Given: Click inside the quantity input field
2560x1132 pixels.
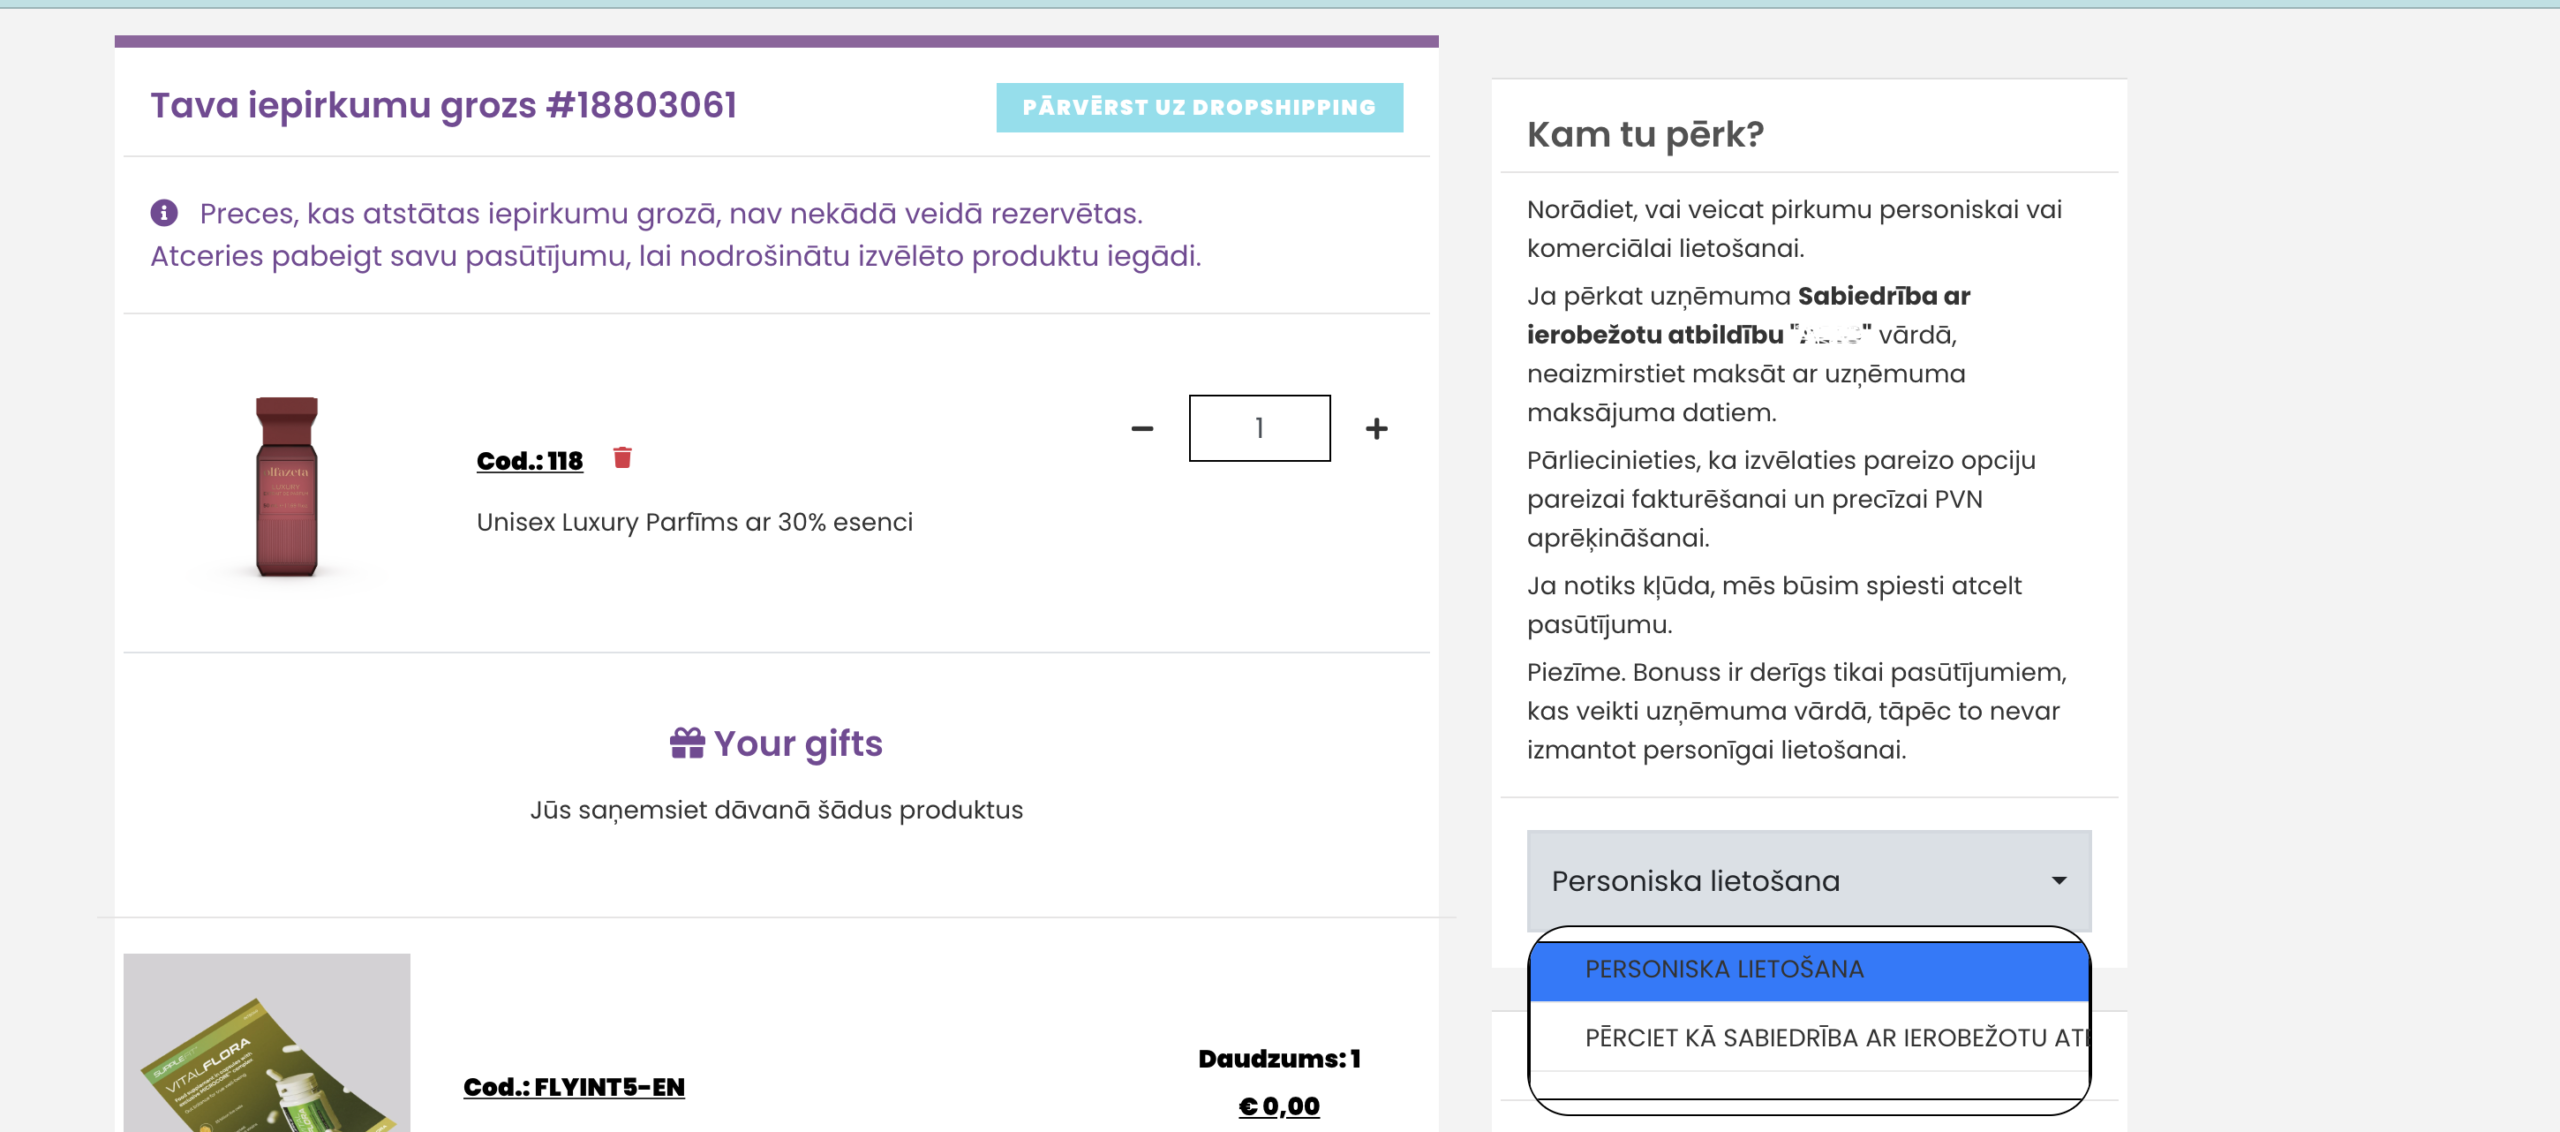Looking at the screenshot, I should tap(1258, 428).
